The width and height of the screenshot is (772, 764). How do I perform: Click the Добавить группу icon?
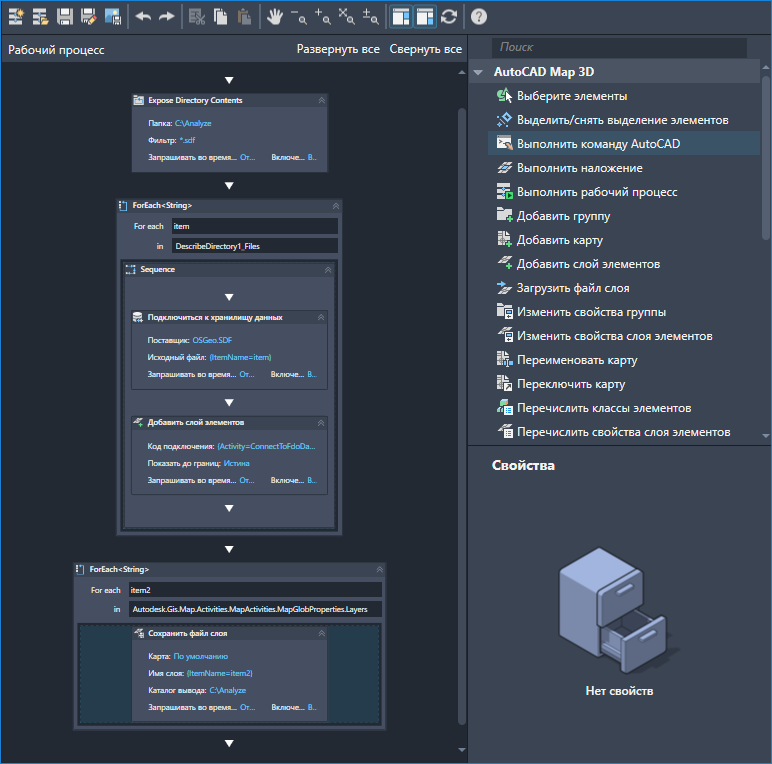[504, 215]
